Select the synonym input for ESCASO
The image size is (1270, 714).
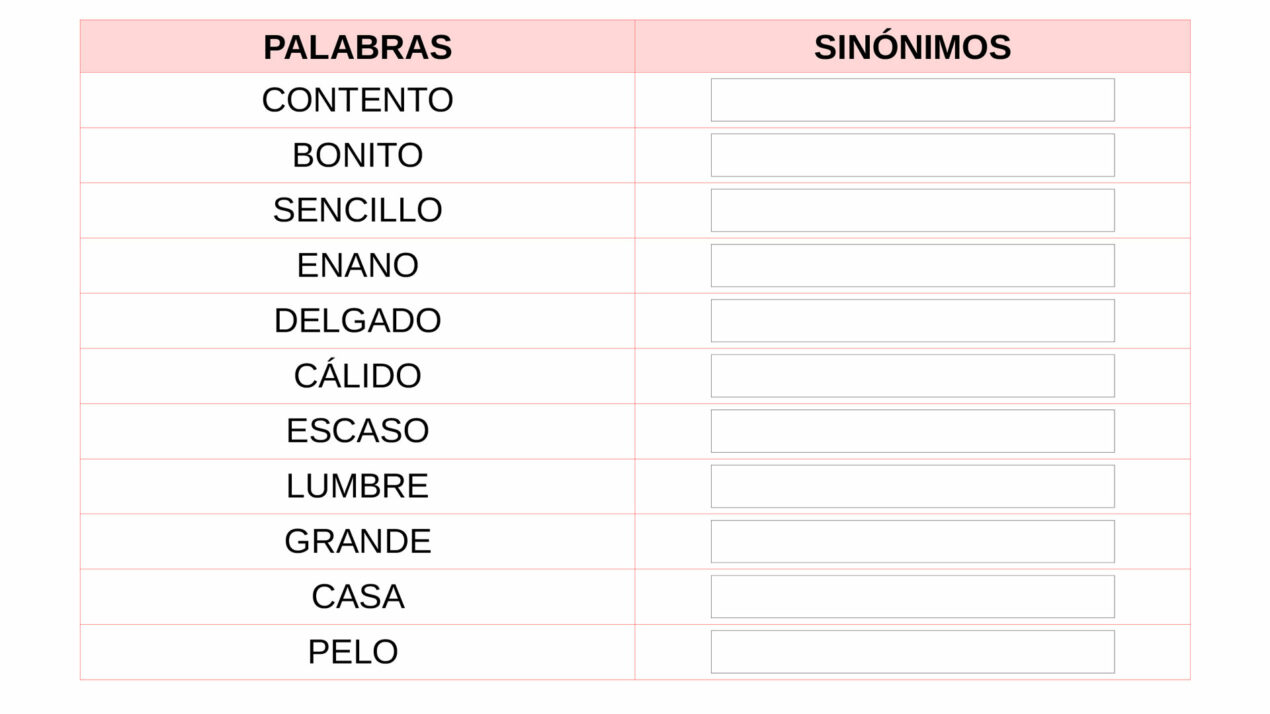[912, 431]
